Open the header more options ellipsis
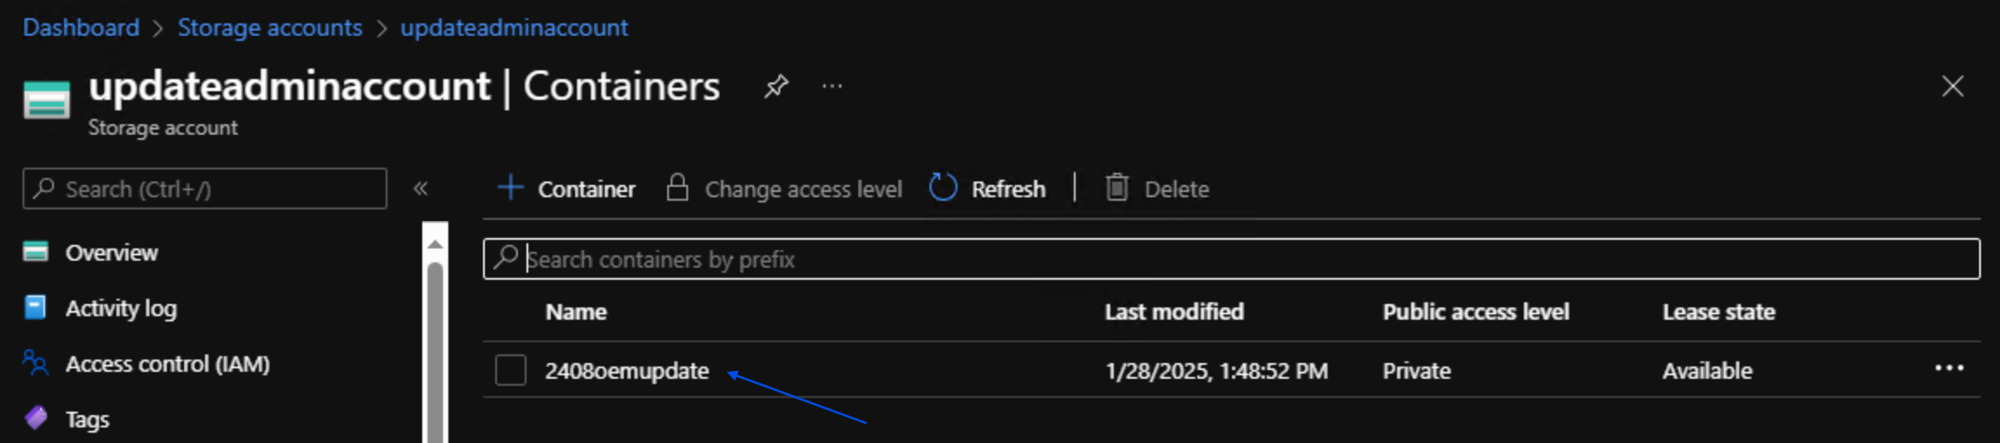The image size is (2000, 443). click(x=832, y=87)
